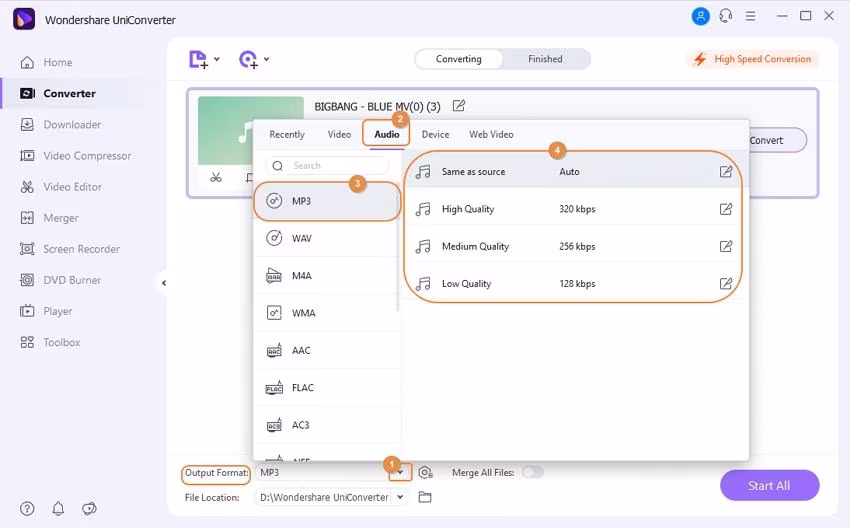
Task: Select the Recently tab
Action: pos(287,134)
